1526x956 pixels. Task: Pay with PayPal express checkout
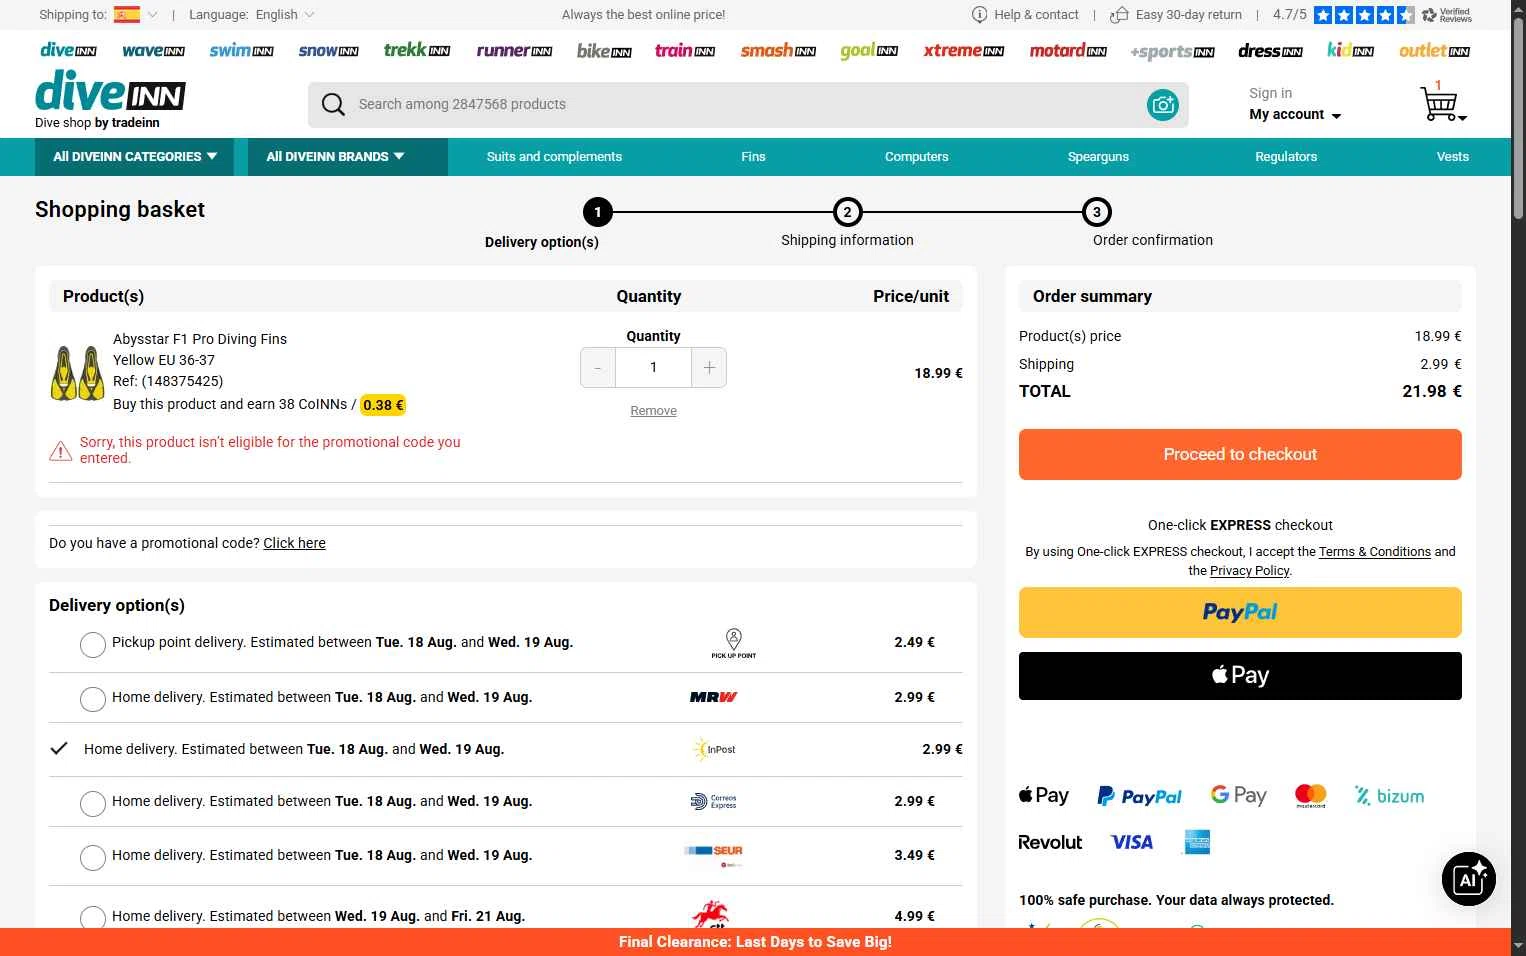1240,612
